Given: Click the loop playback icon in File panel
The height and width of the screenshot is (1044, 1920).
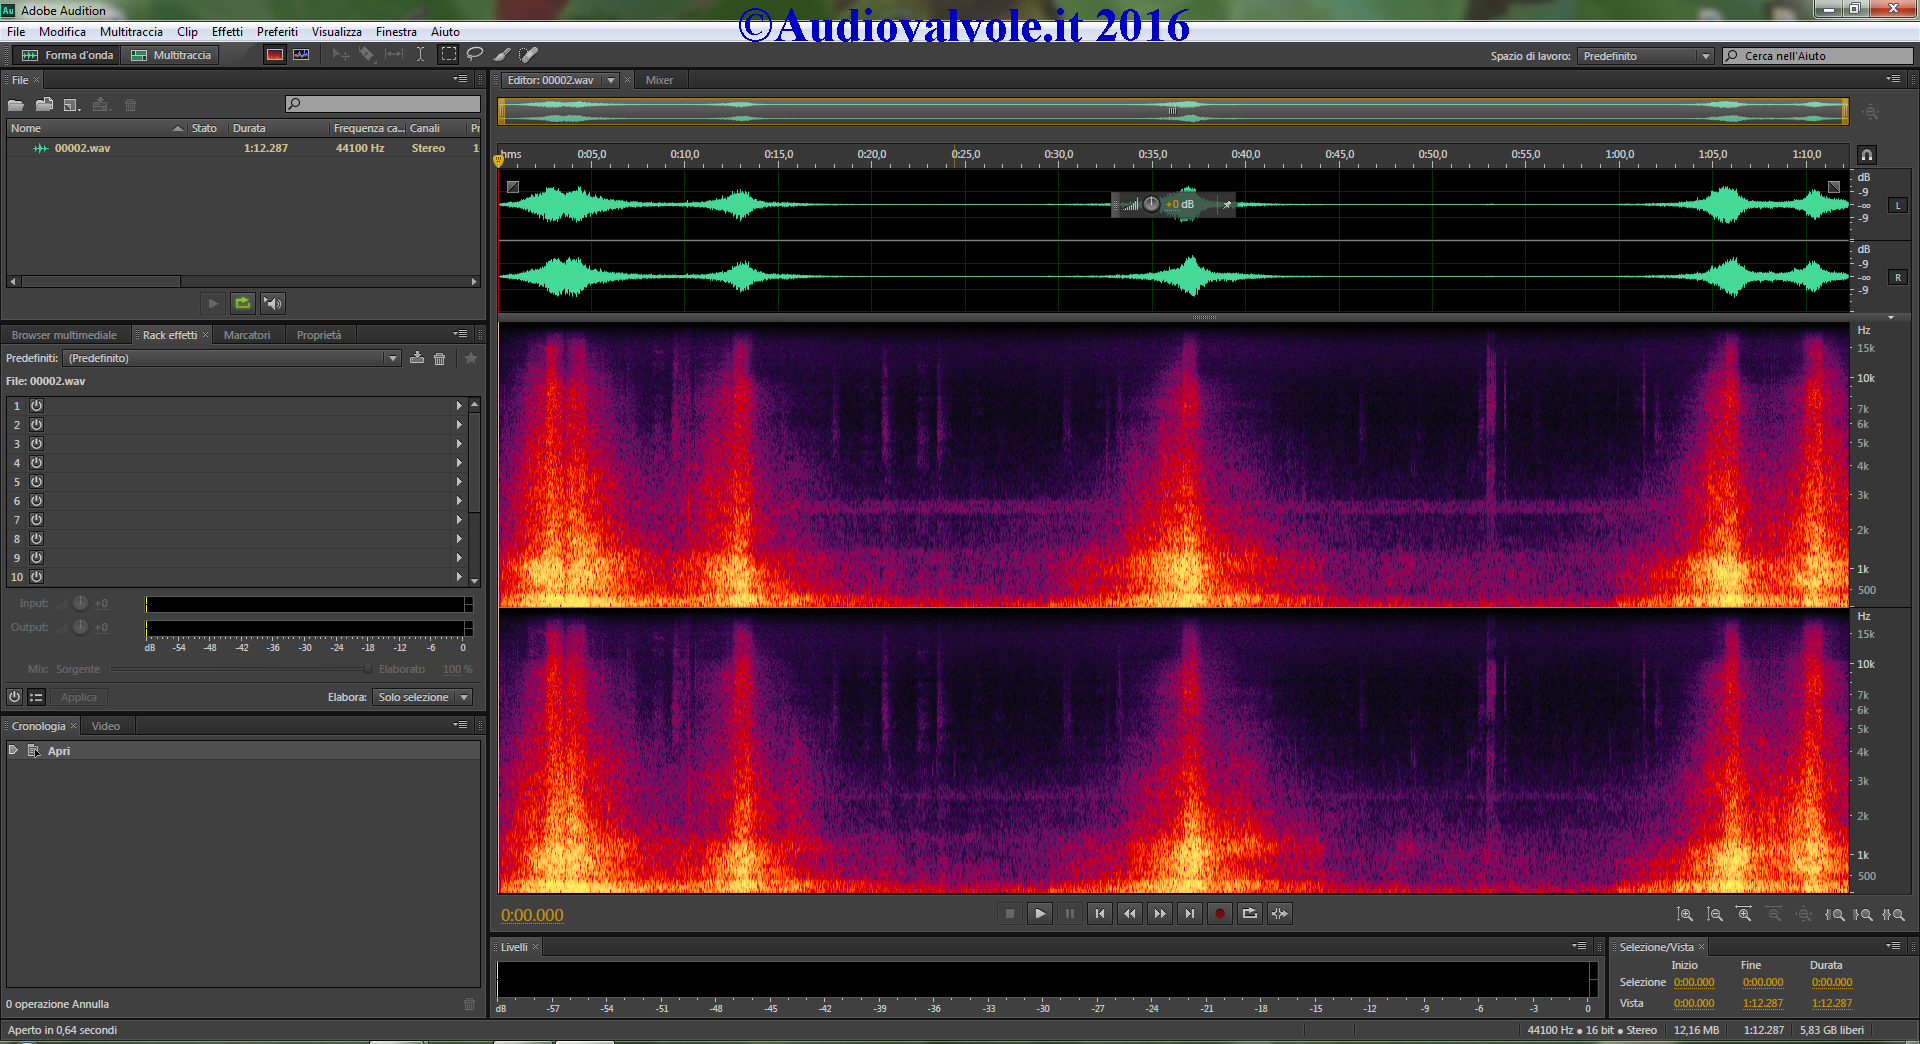Looking at the screenshot, I should click(243, 303).
